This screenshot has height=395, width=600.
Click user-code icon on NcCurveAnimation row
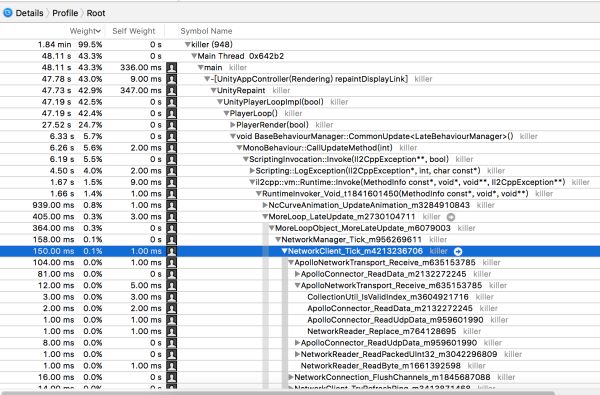(x=171, y=206)
